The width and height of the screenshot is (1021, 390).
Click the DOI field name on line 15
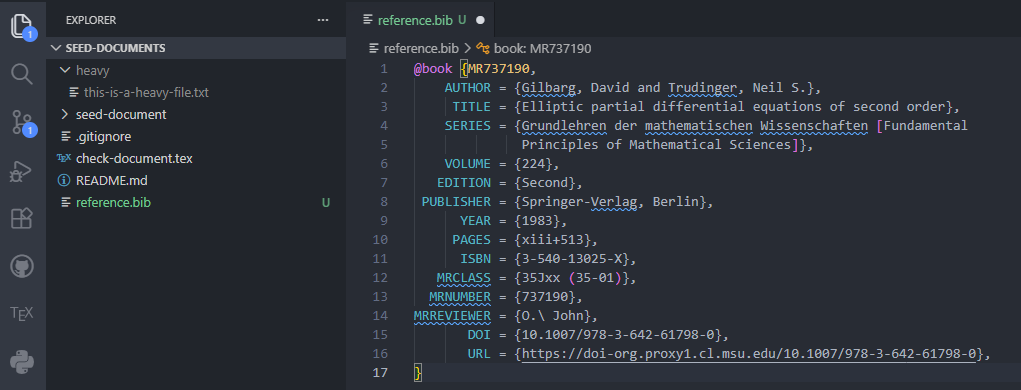click(479, 335)
